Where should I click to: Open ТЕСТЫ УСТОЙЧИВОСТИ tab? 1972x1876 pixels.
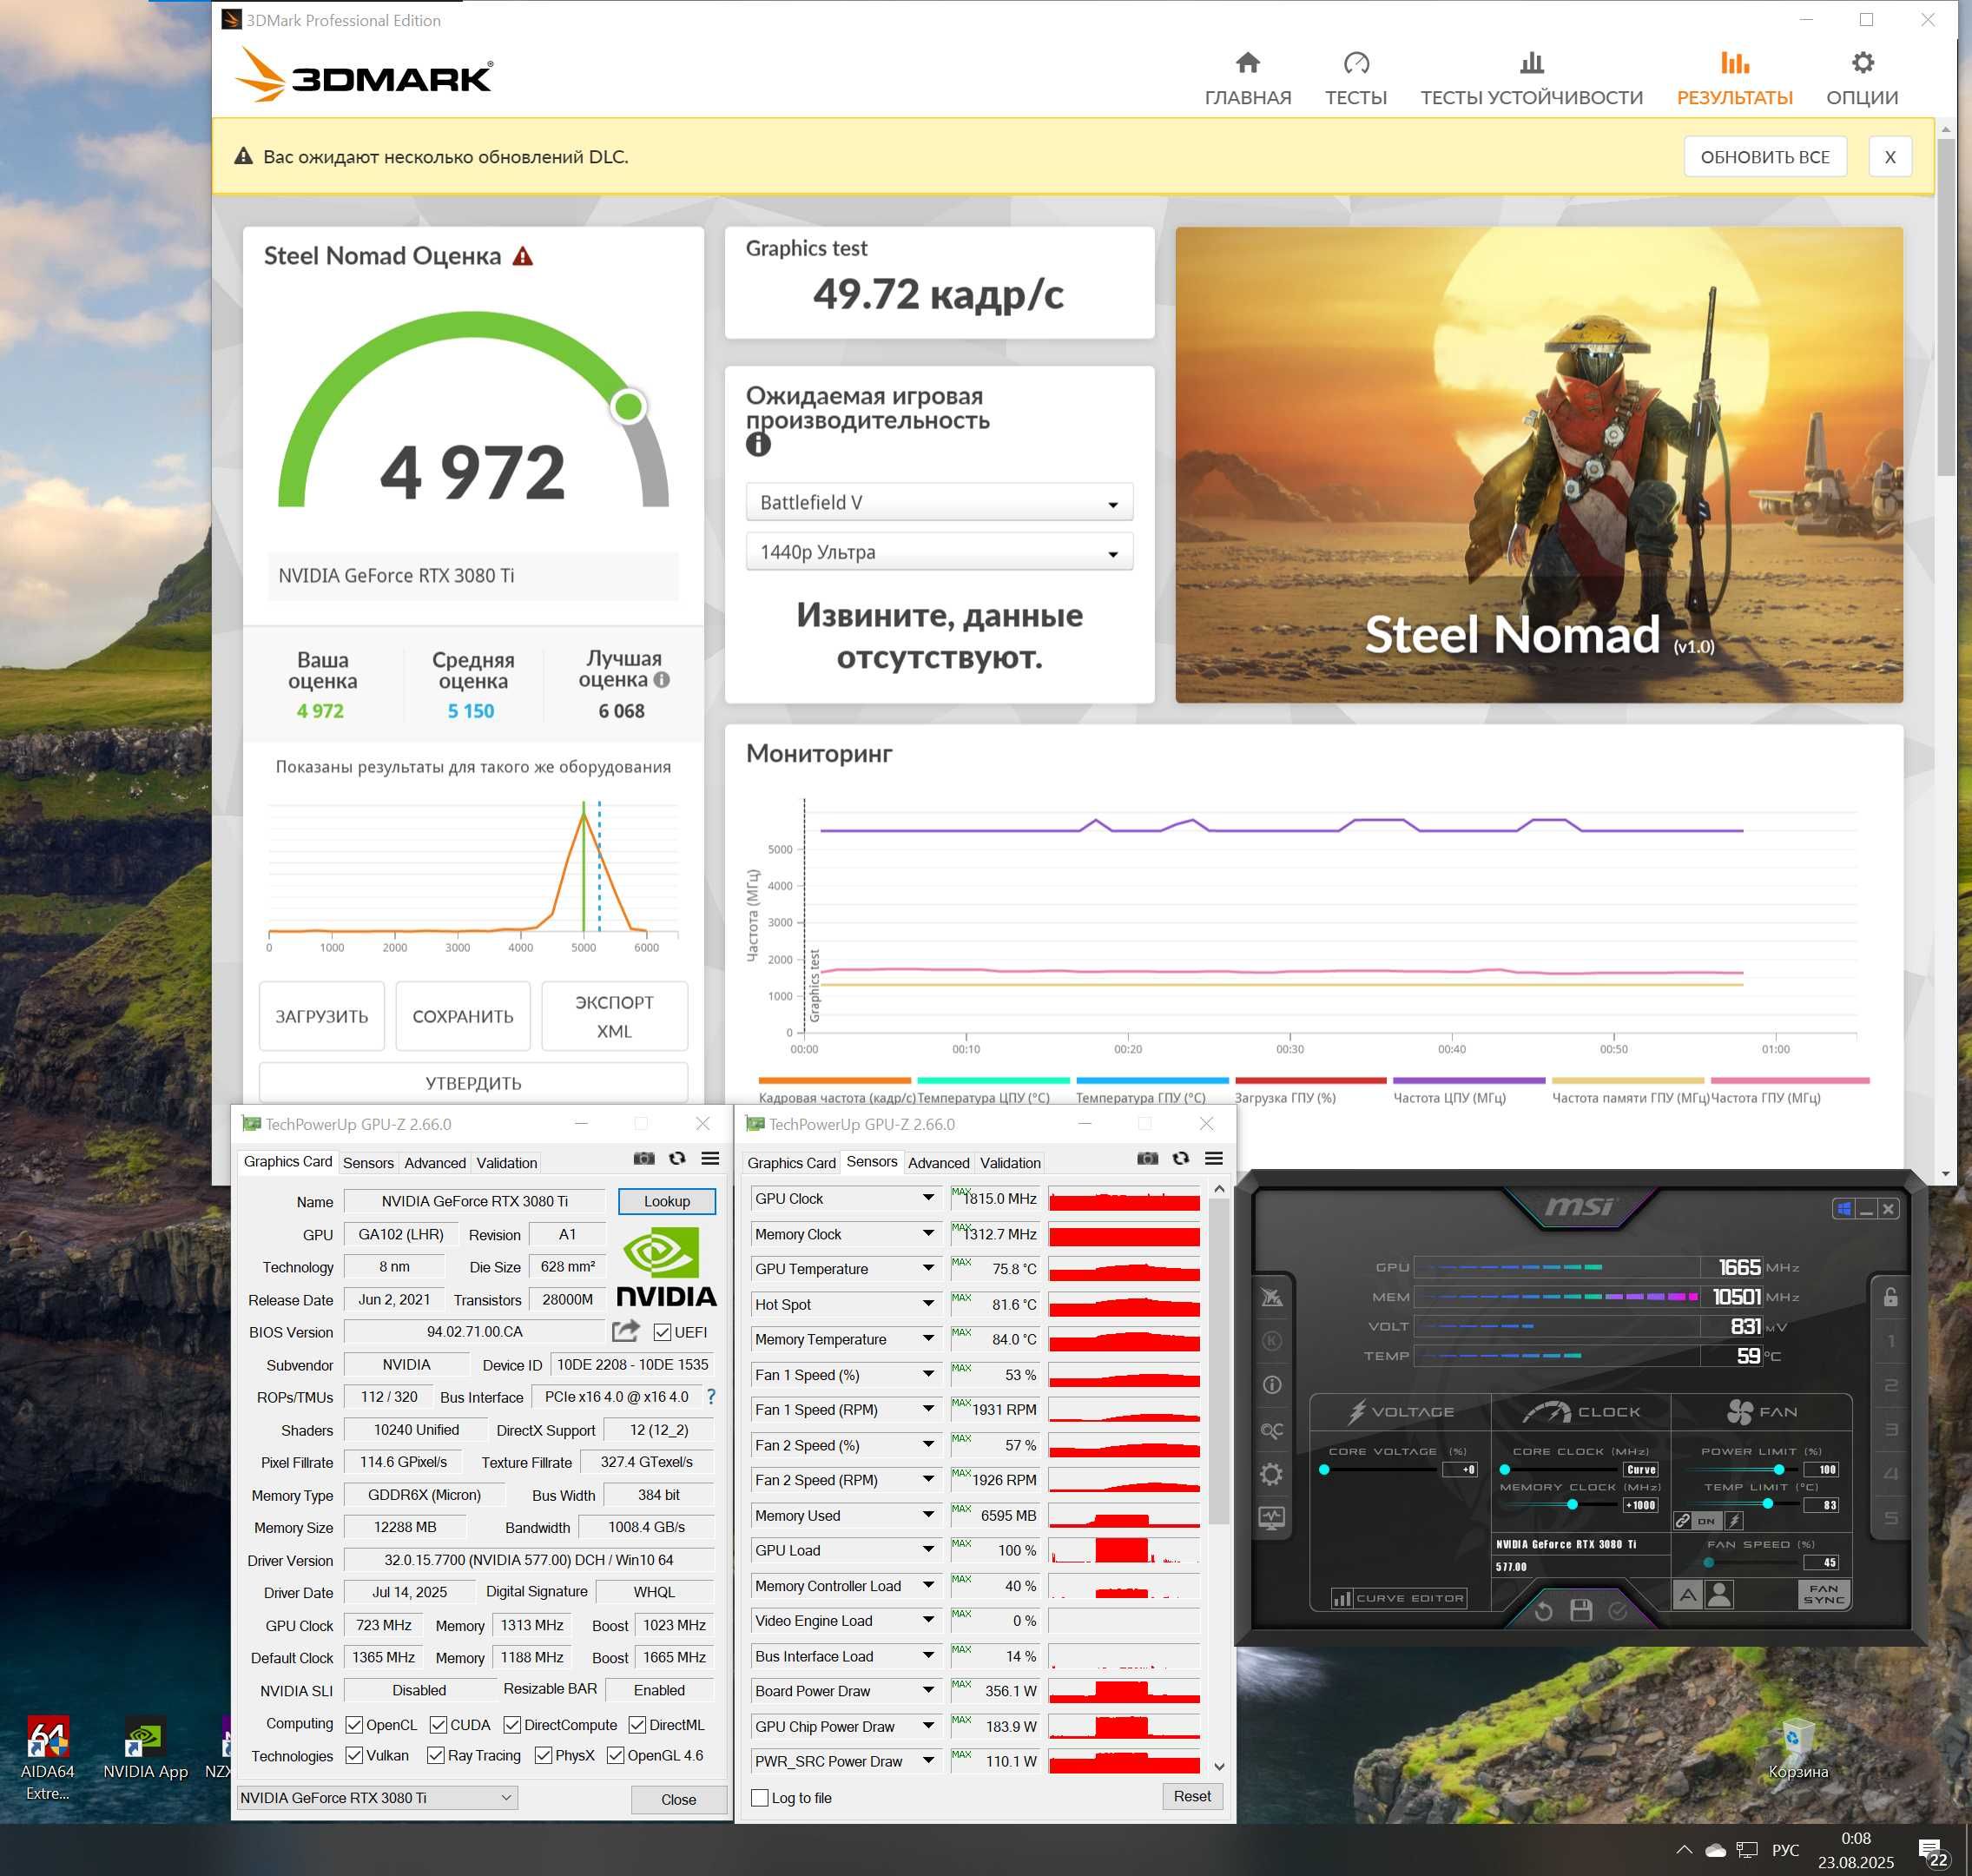point(1531,79)
